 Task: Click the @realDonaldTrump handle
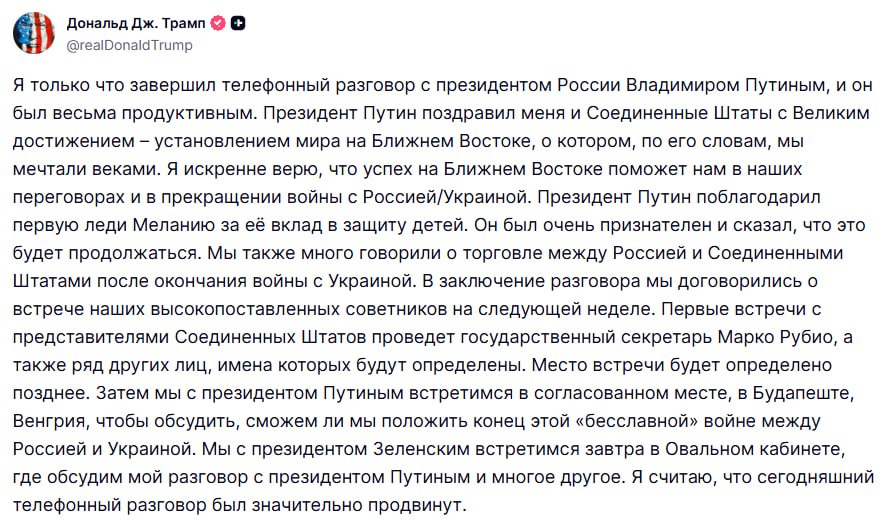pyautogui.click(x=129, y=45)
